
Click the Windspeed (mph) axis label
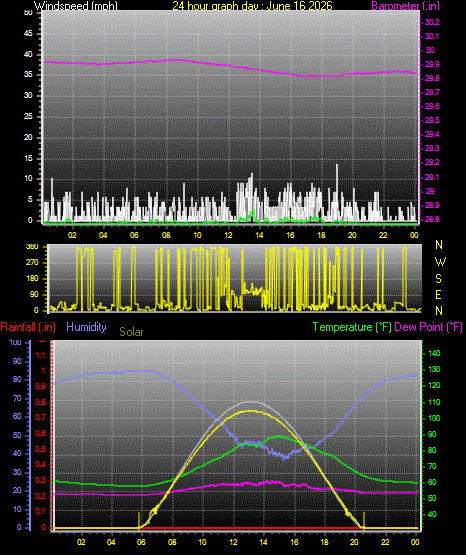pos(76,6)
